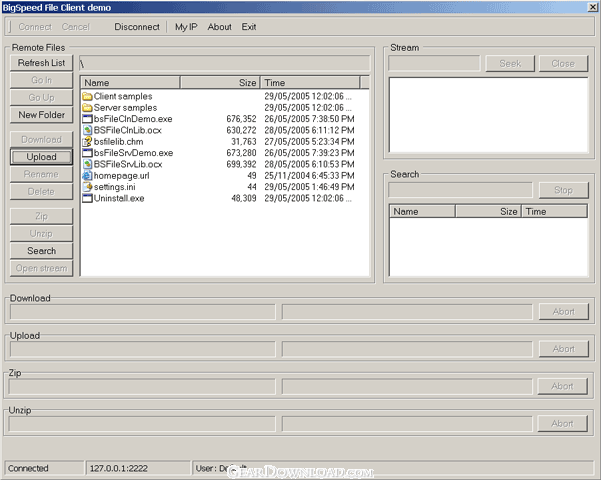Click the Rename button
The height and width of the screenshot is (480, 601).
[41, 174]
